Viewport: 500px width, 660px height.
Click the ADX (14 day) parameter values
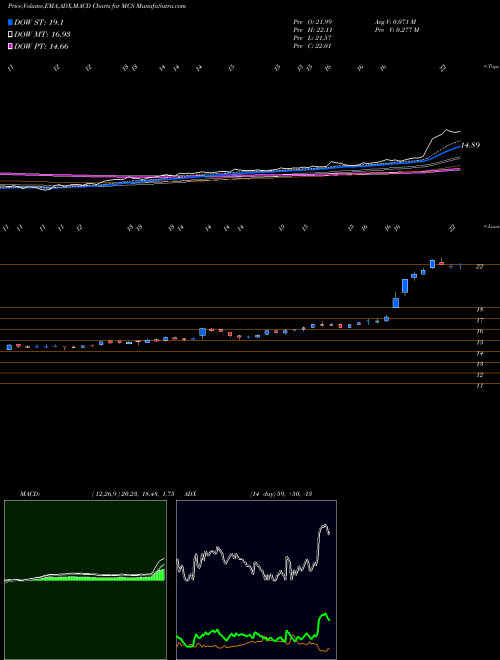280,494
